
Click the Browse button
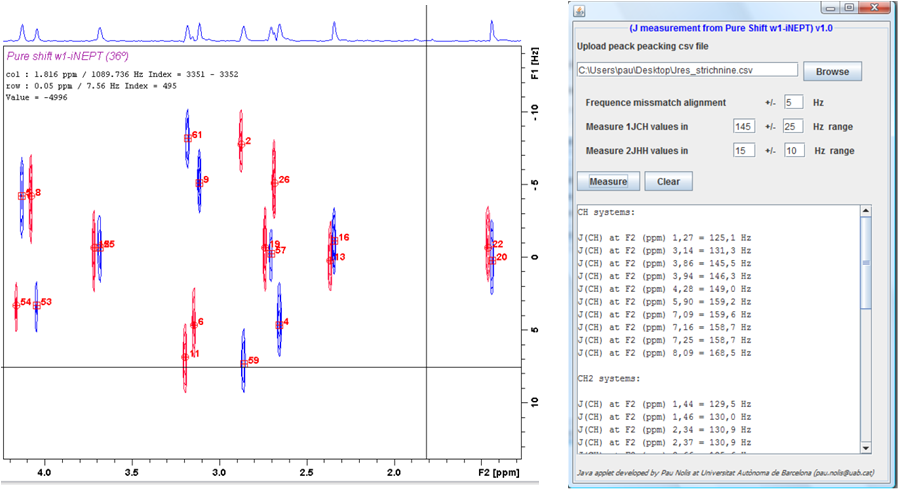(832, 71)
